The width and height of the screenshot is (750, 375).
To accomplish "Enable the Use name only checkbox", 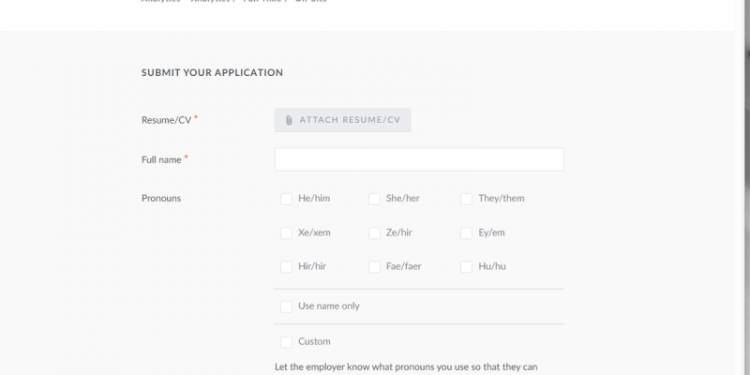I will tap(286, 307).
